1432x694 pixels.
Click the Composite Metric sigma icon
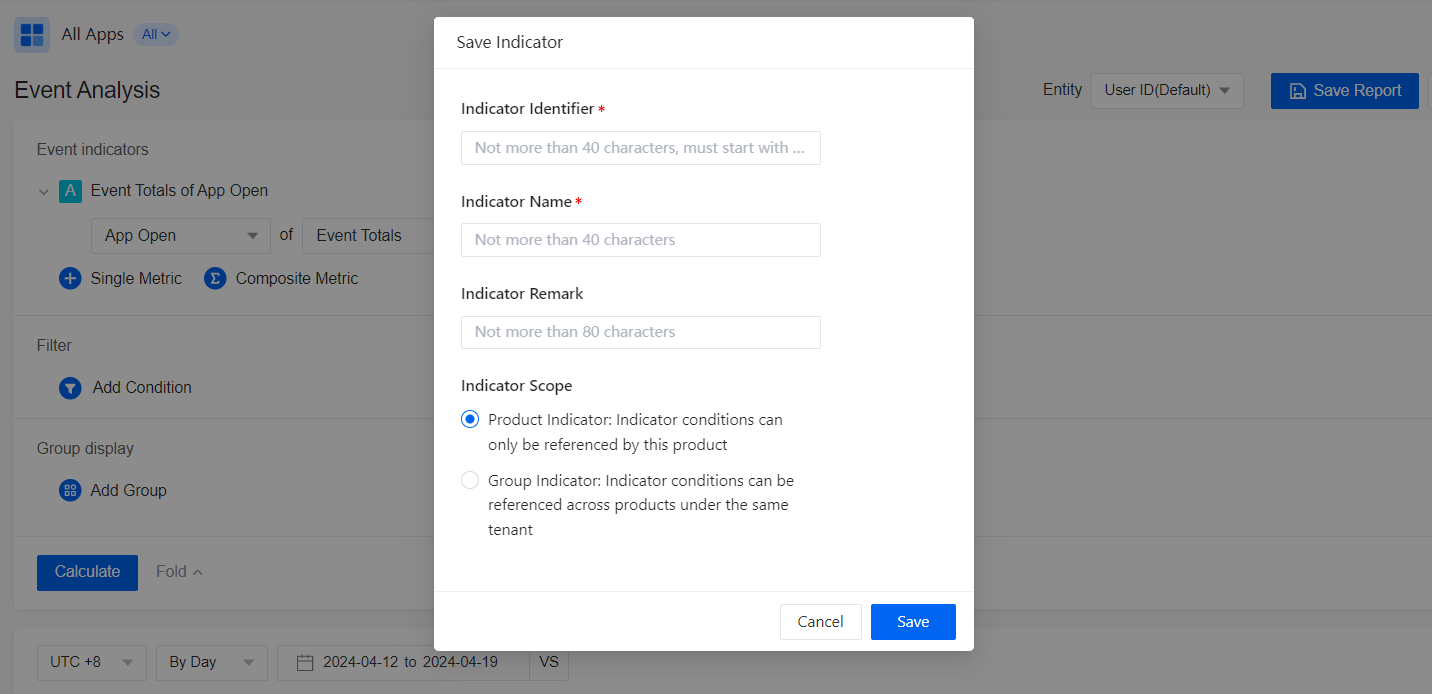coord(215,279)
